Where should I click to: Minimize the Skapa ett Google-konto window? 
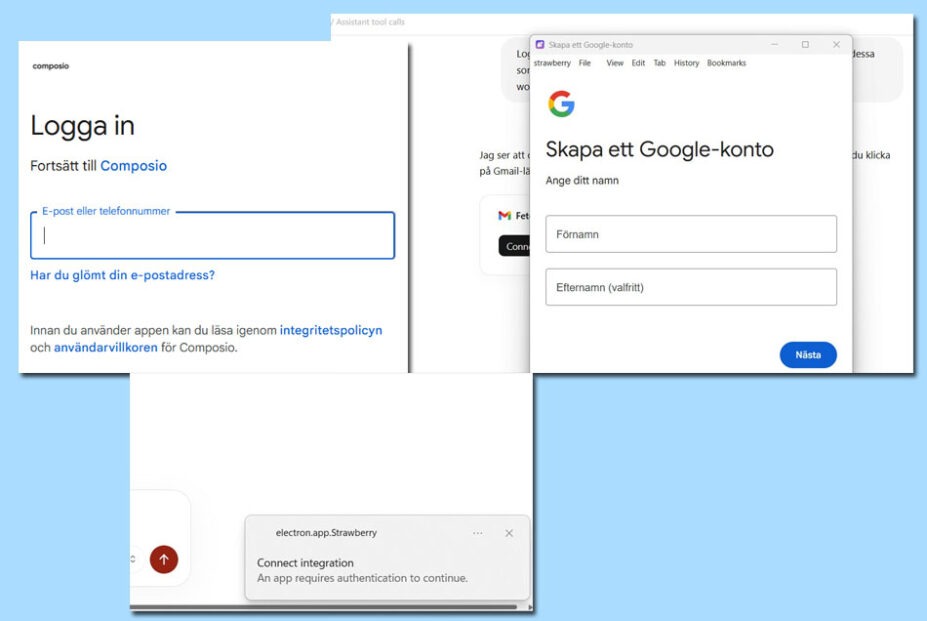click(x=774, y=45)
